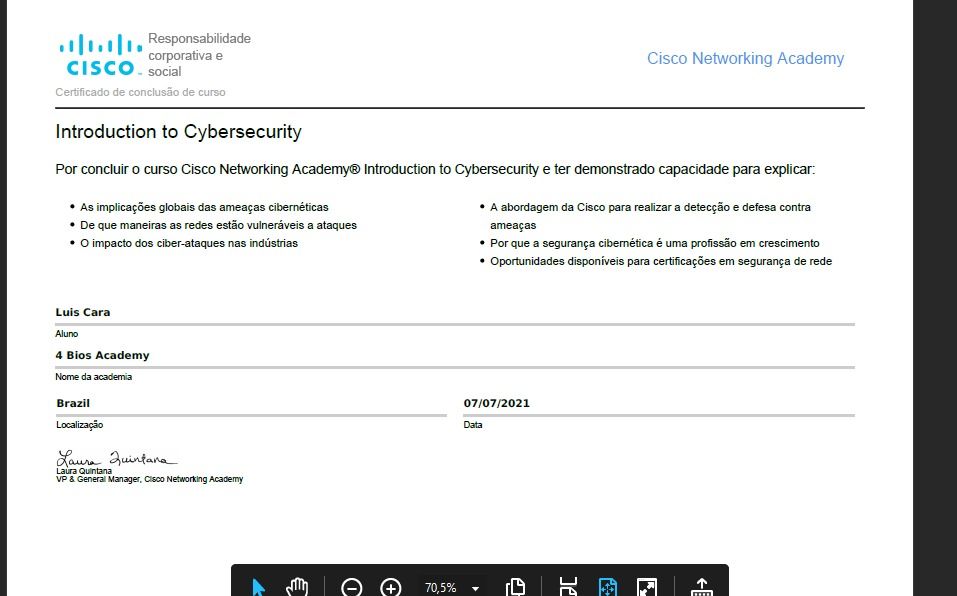The width and height of the screenshot is (957, 596).
Task: Click the Brazil location text
Action: (x=73, y=403)
